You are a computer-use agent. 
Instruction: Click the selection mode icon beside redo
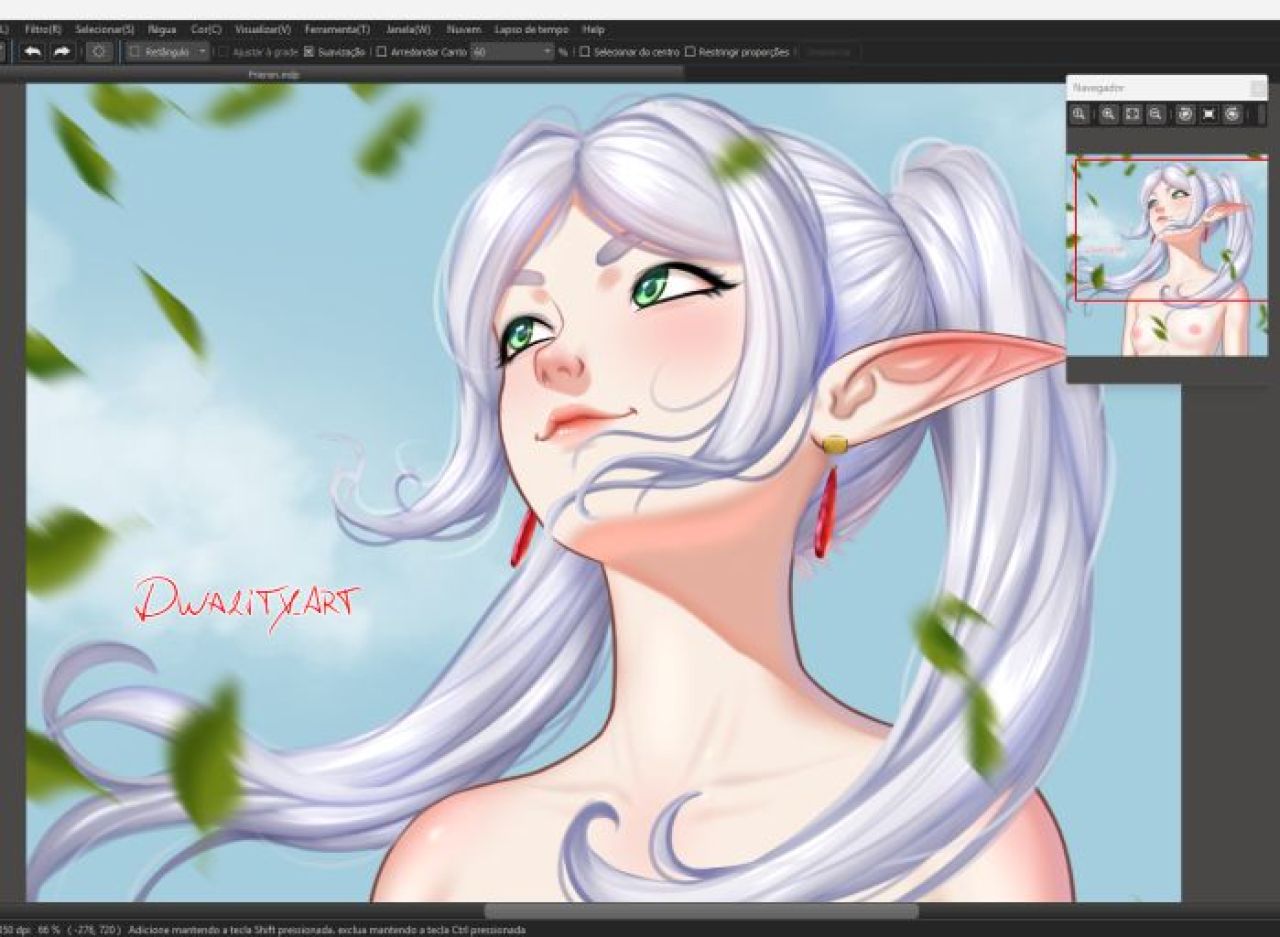point(99,51)
